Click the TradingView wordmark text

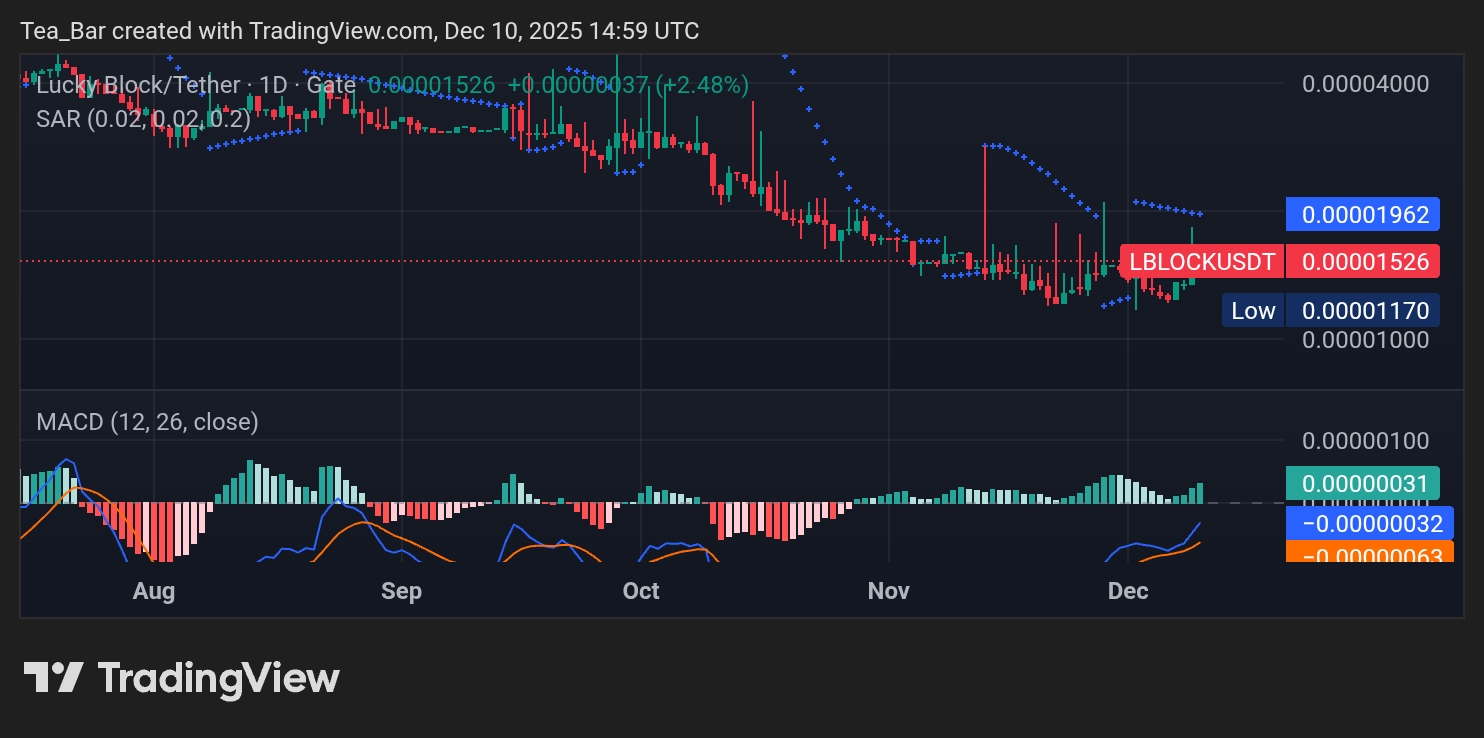pyautogui.click(x=219, y=678)
